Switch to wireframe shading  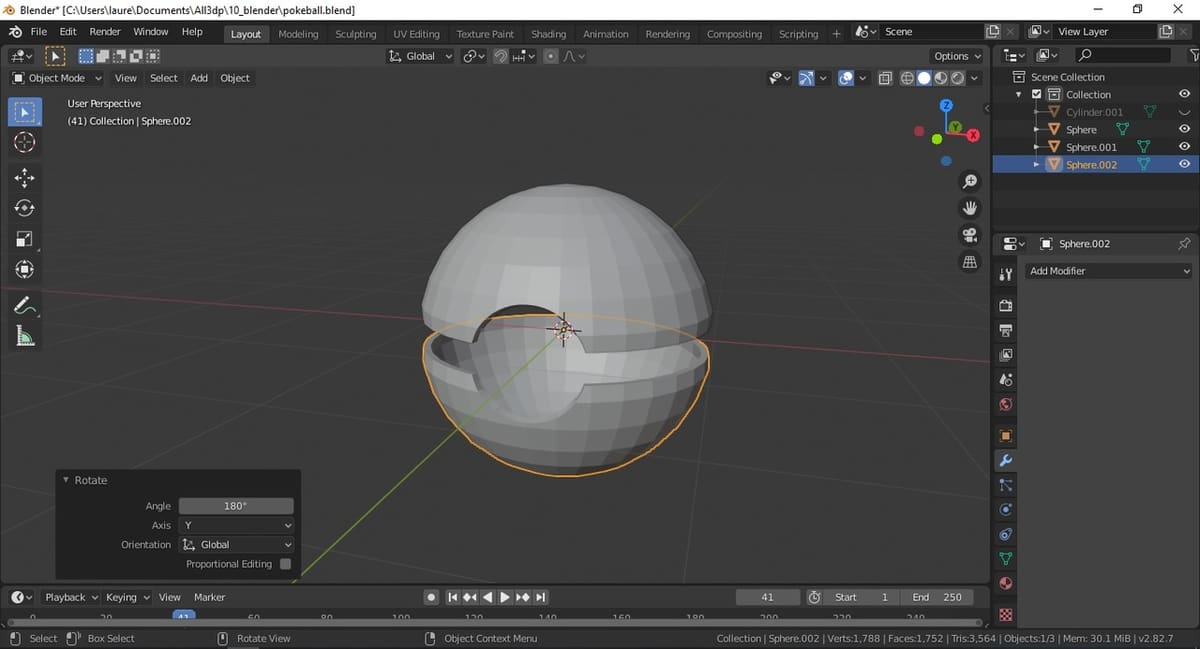(907, 78)
